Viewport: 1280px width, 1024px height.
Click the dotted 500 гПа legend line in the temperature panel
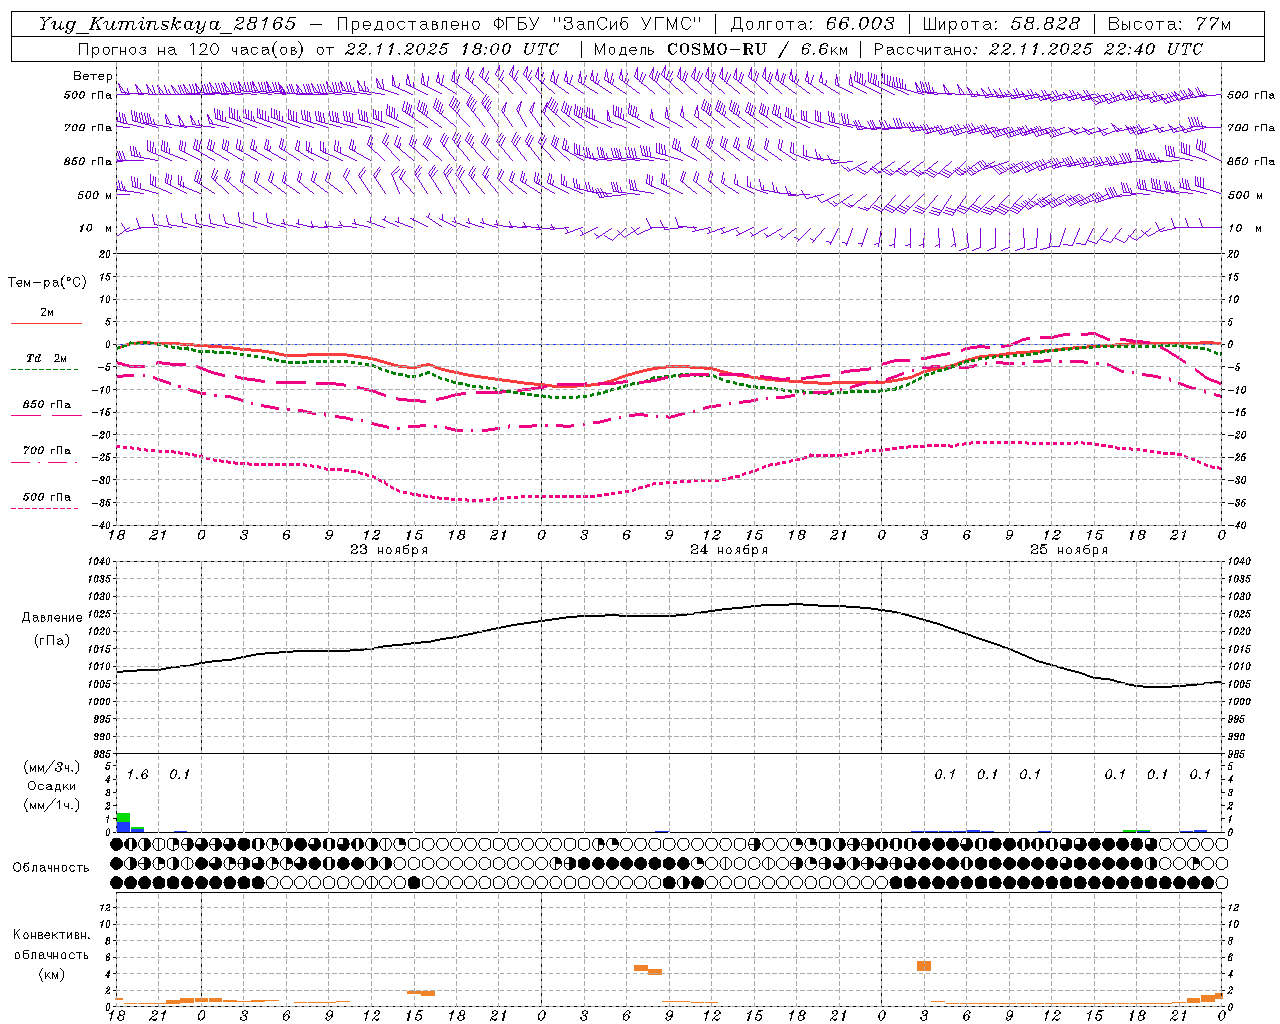(x=45, y=508)
